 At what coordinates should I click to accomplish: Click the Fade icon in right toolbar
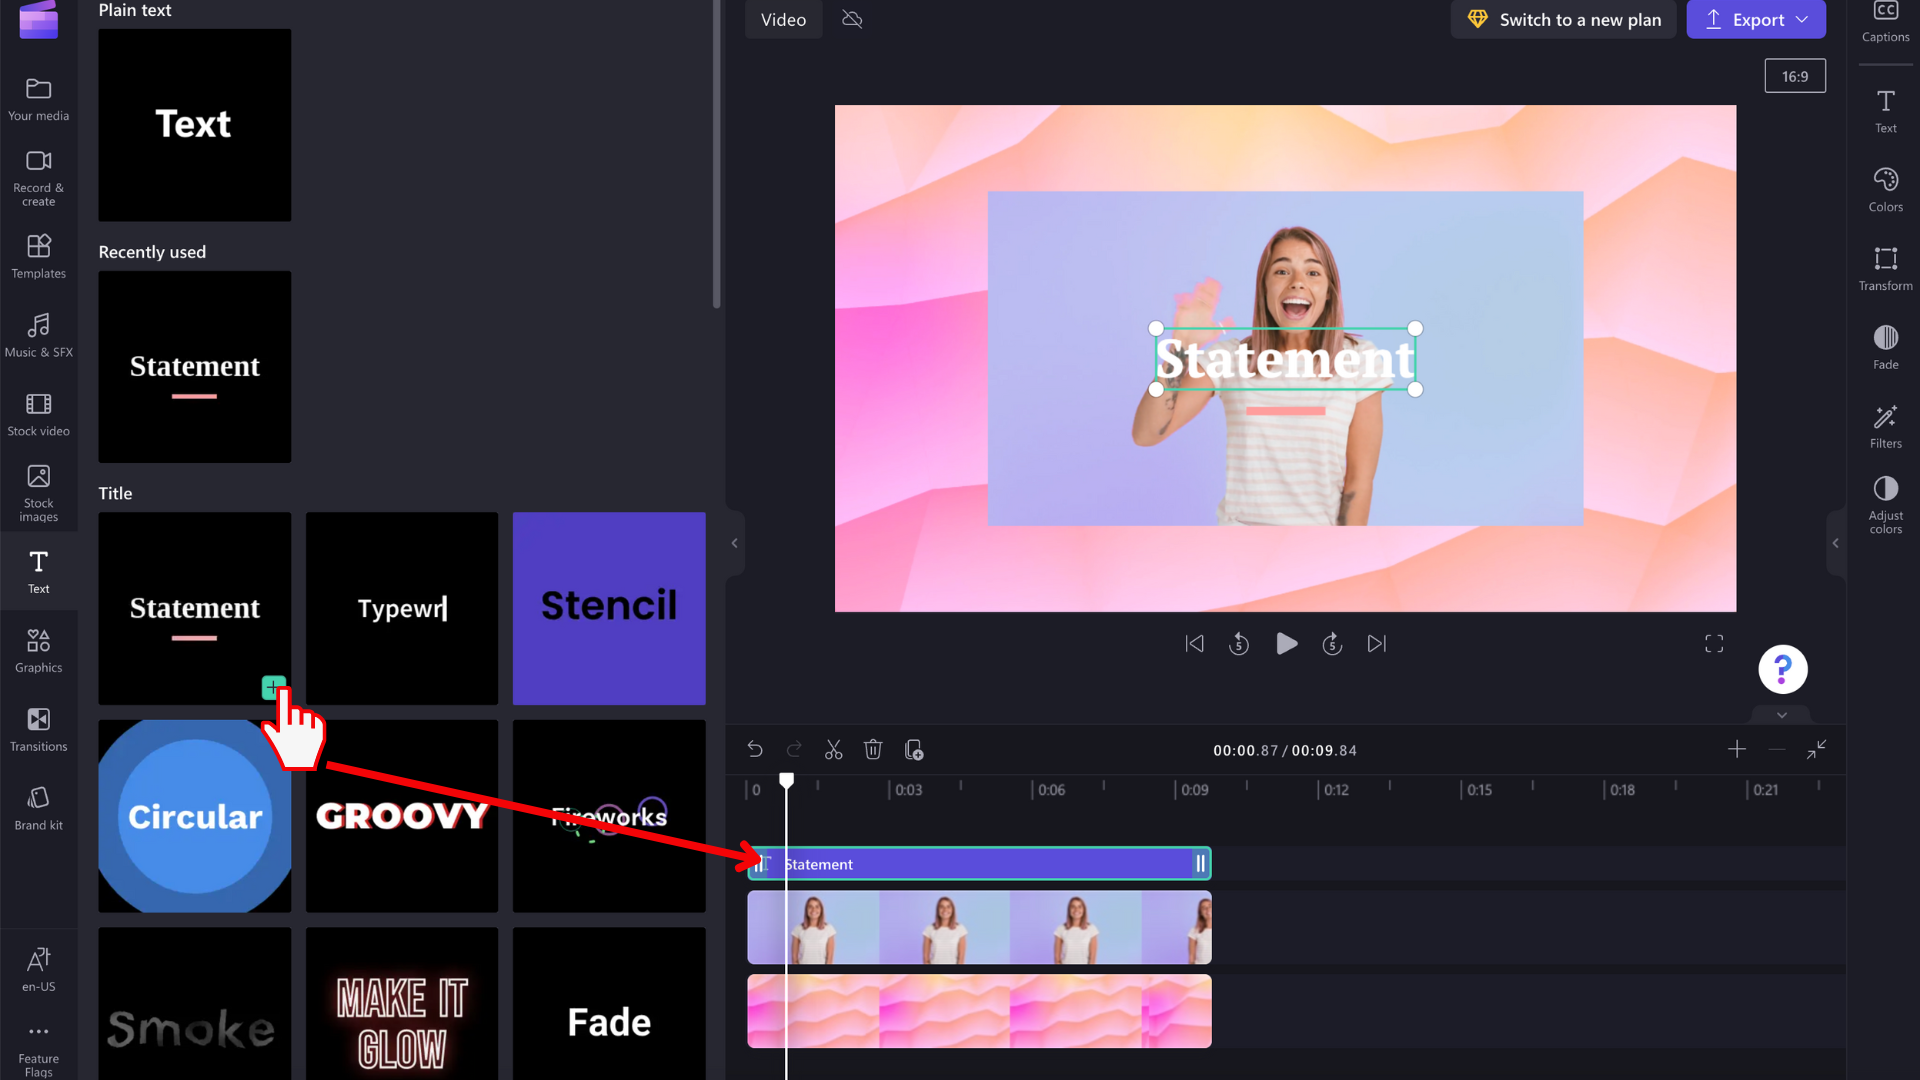tap(1886, 339)
